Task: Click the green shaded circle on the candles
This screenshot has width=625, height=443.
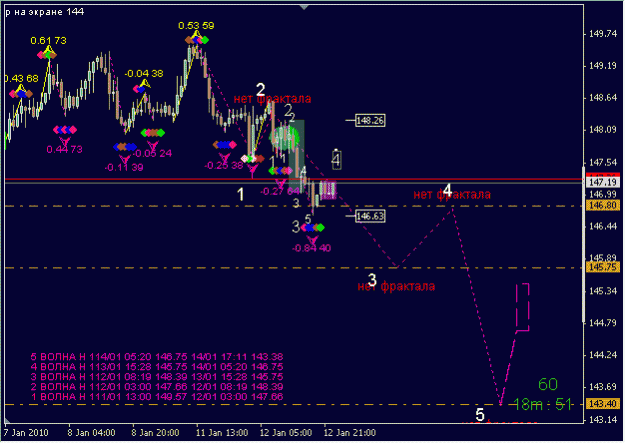Action: (284, 138)
